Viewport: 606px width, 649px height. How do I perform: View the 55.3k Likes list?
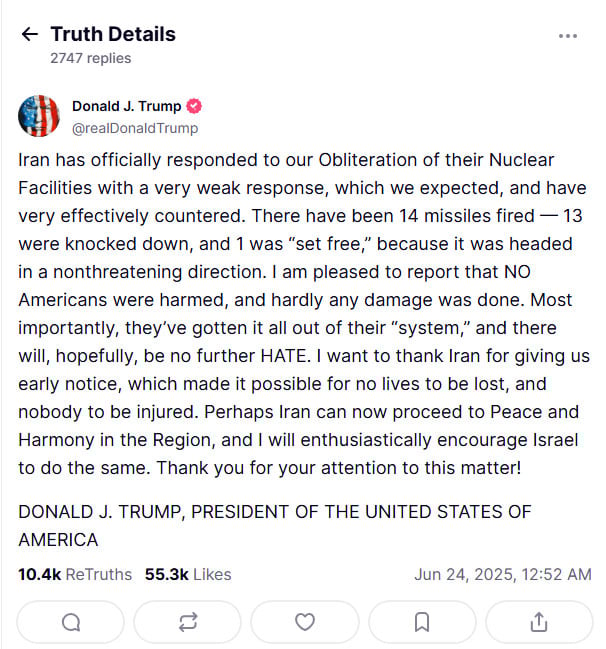188,574
